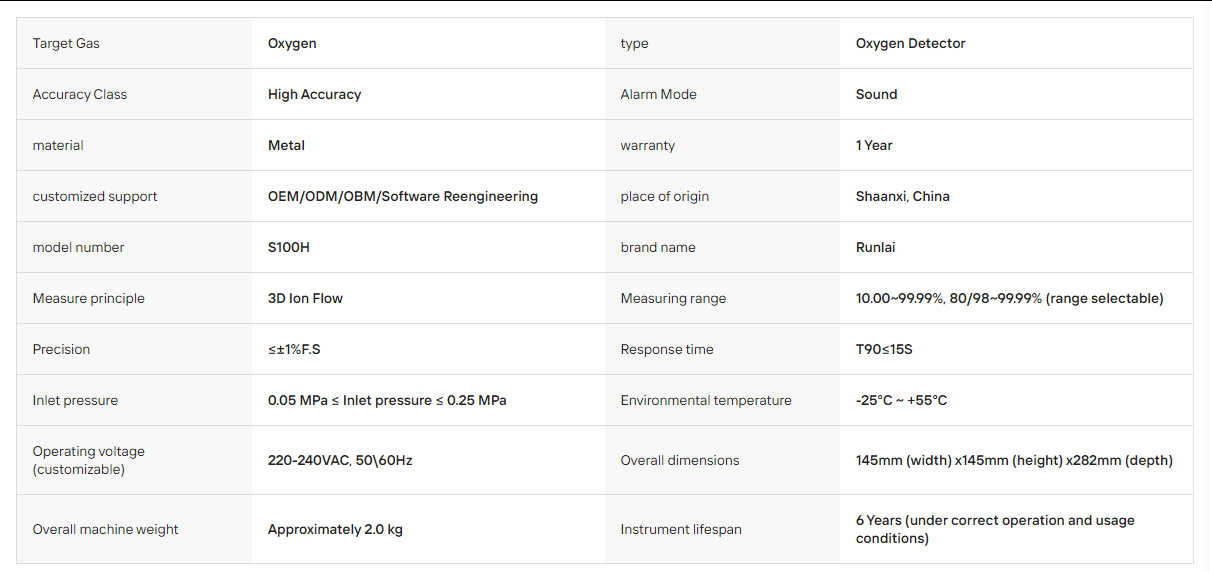Click the 'Approximately 2.0 kg' value

[x=335, y=529]
